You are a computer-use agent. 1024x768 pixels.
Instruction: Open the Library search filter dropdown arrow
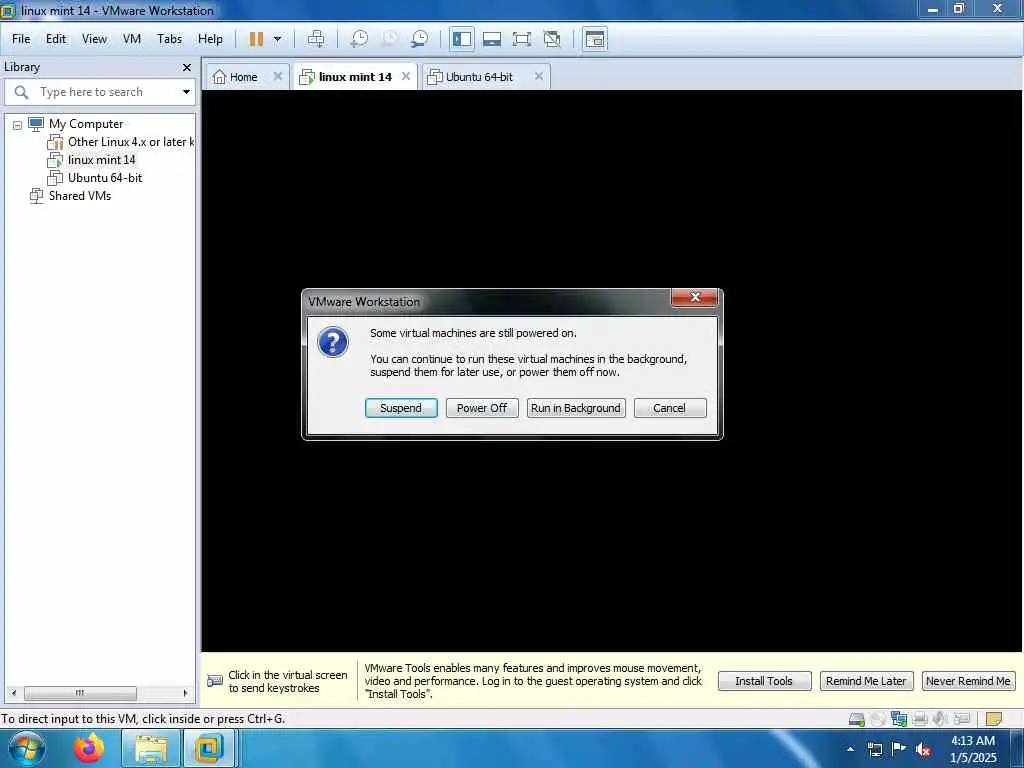coord(186,92)
